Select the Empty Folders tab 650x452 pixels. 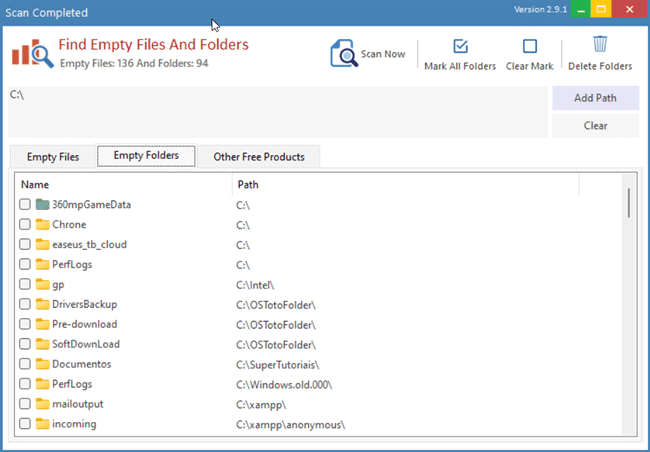coord(146,156)
